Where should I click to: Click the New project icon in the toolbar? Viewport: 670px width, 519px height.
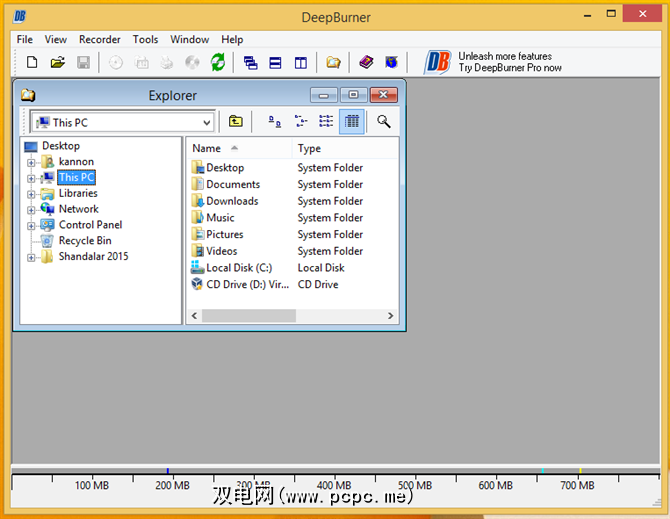coord(32,63)
